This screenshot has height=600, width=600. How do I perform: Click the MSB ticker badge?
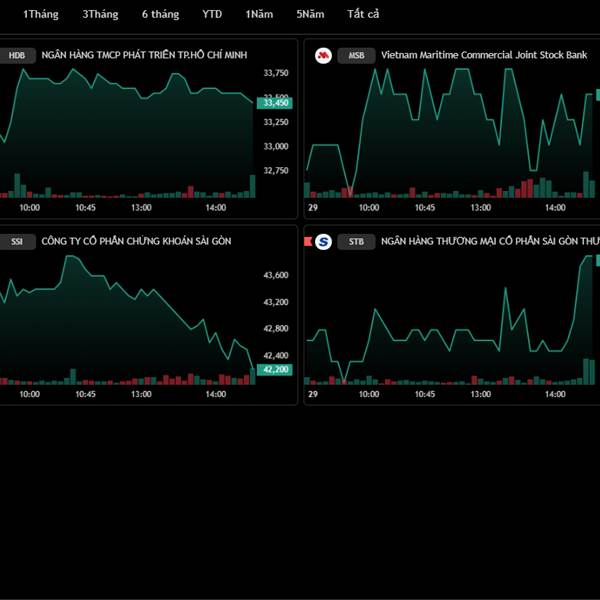(x=356, y=55)
